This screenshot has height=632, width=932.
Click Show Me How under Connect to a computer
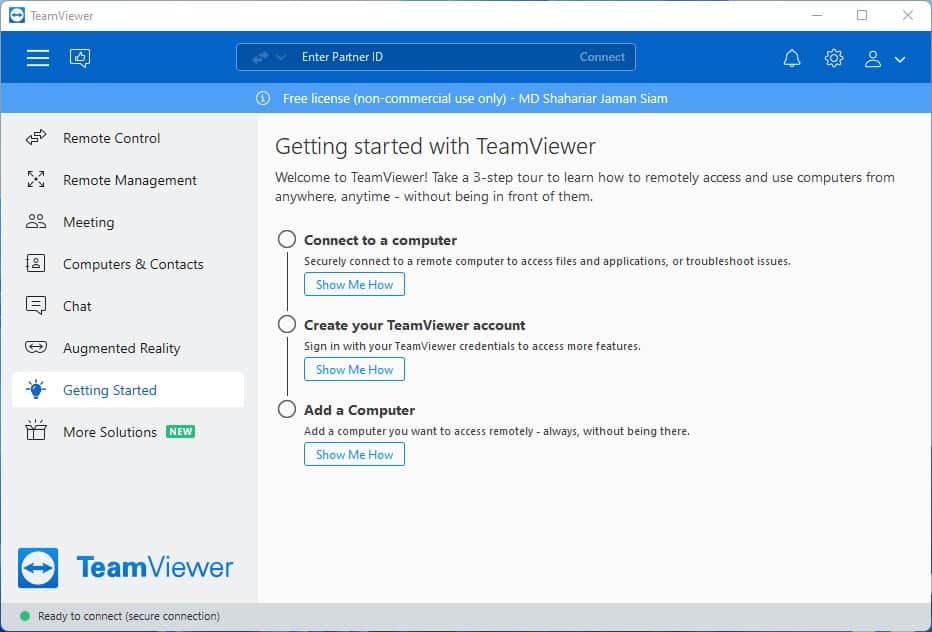point(354,284)
